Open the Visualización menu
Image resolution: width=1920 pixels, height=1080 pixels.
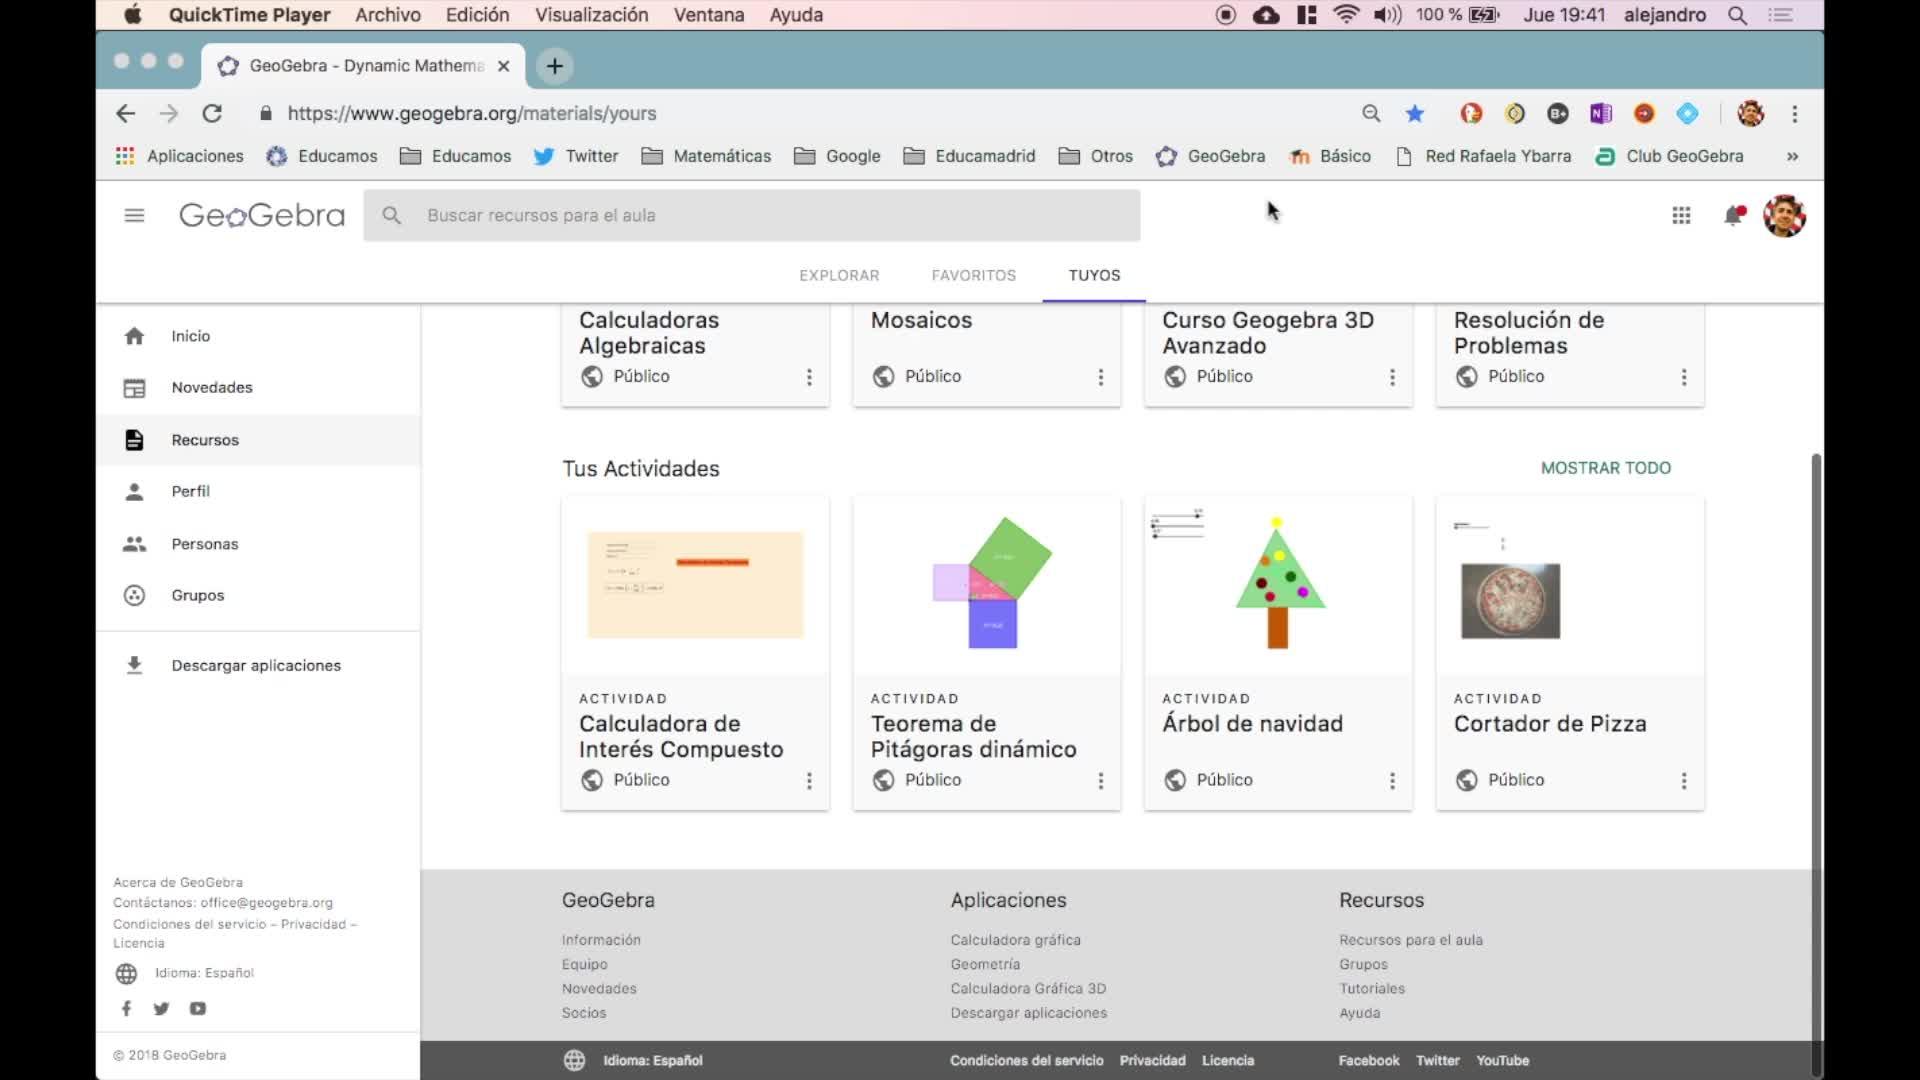click(591, 15)
